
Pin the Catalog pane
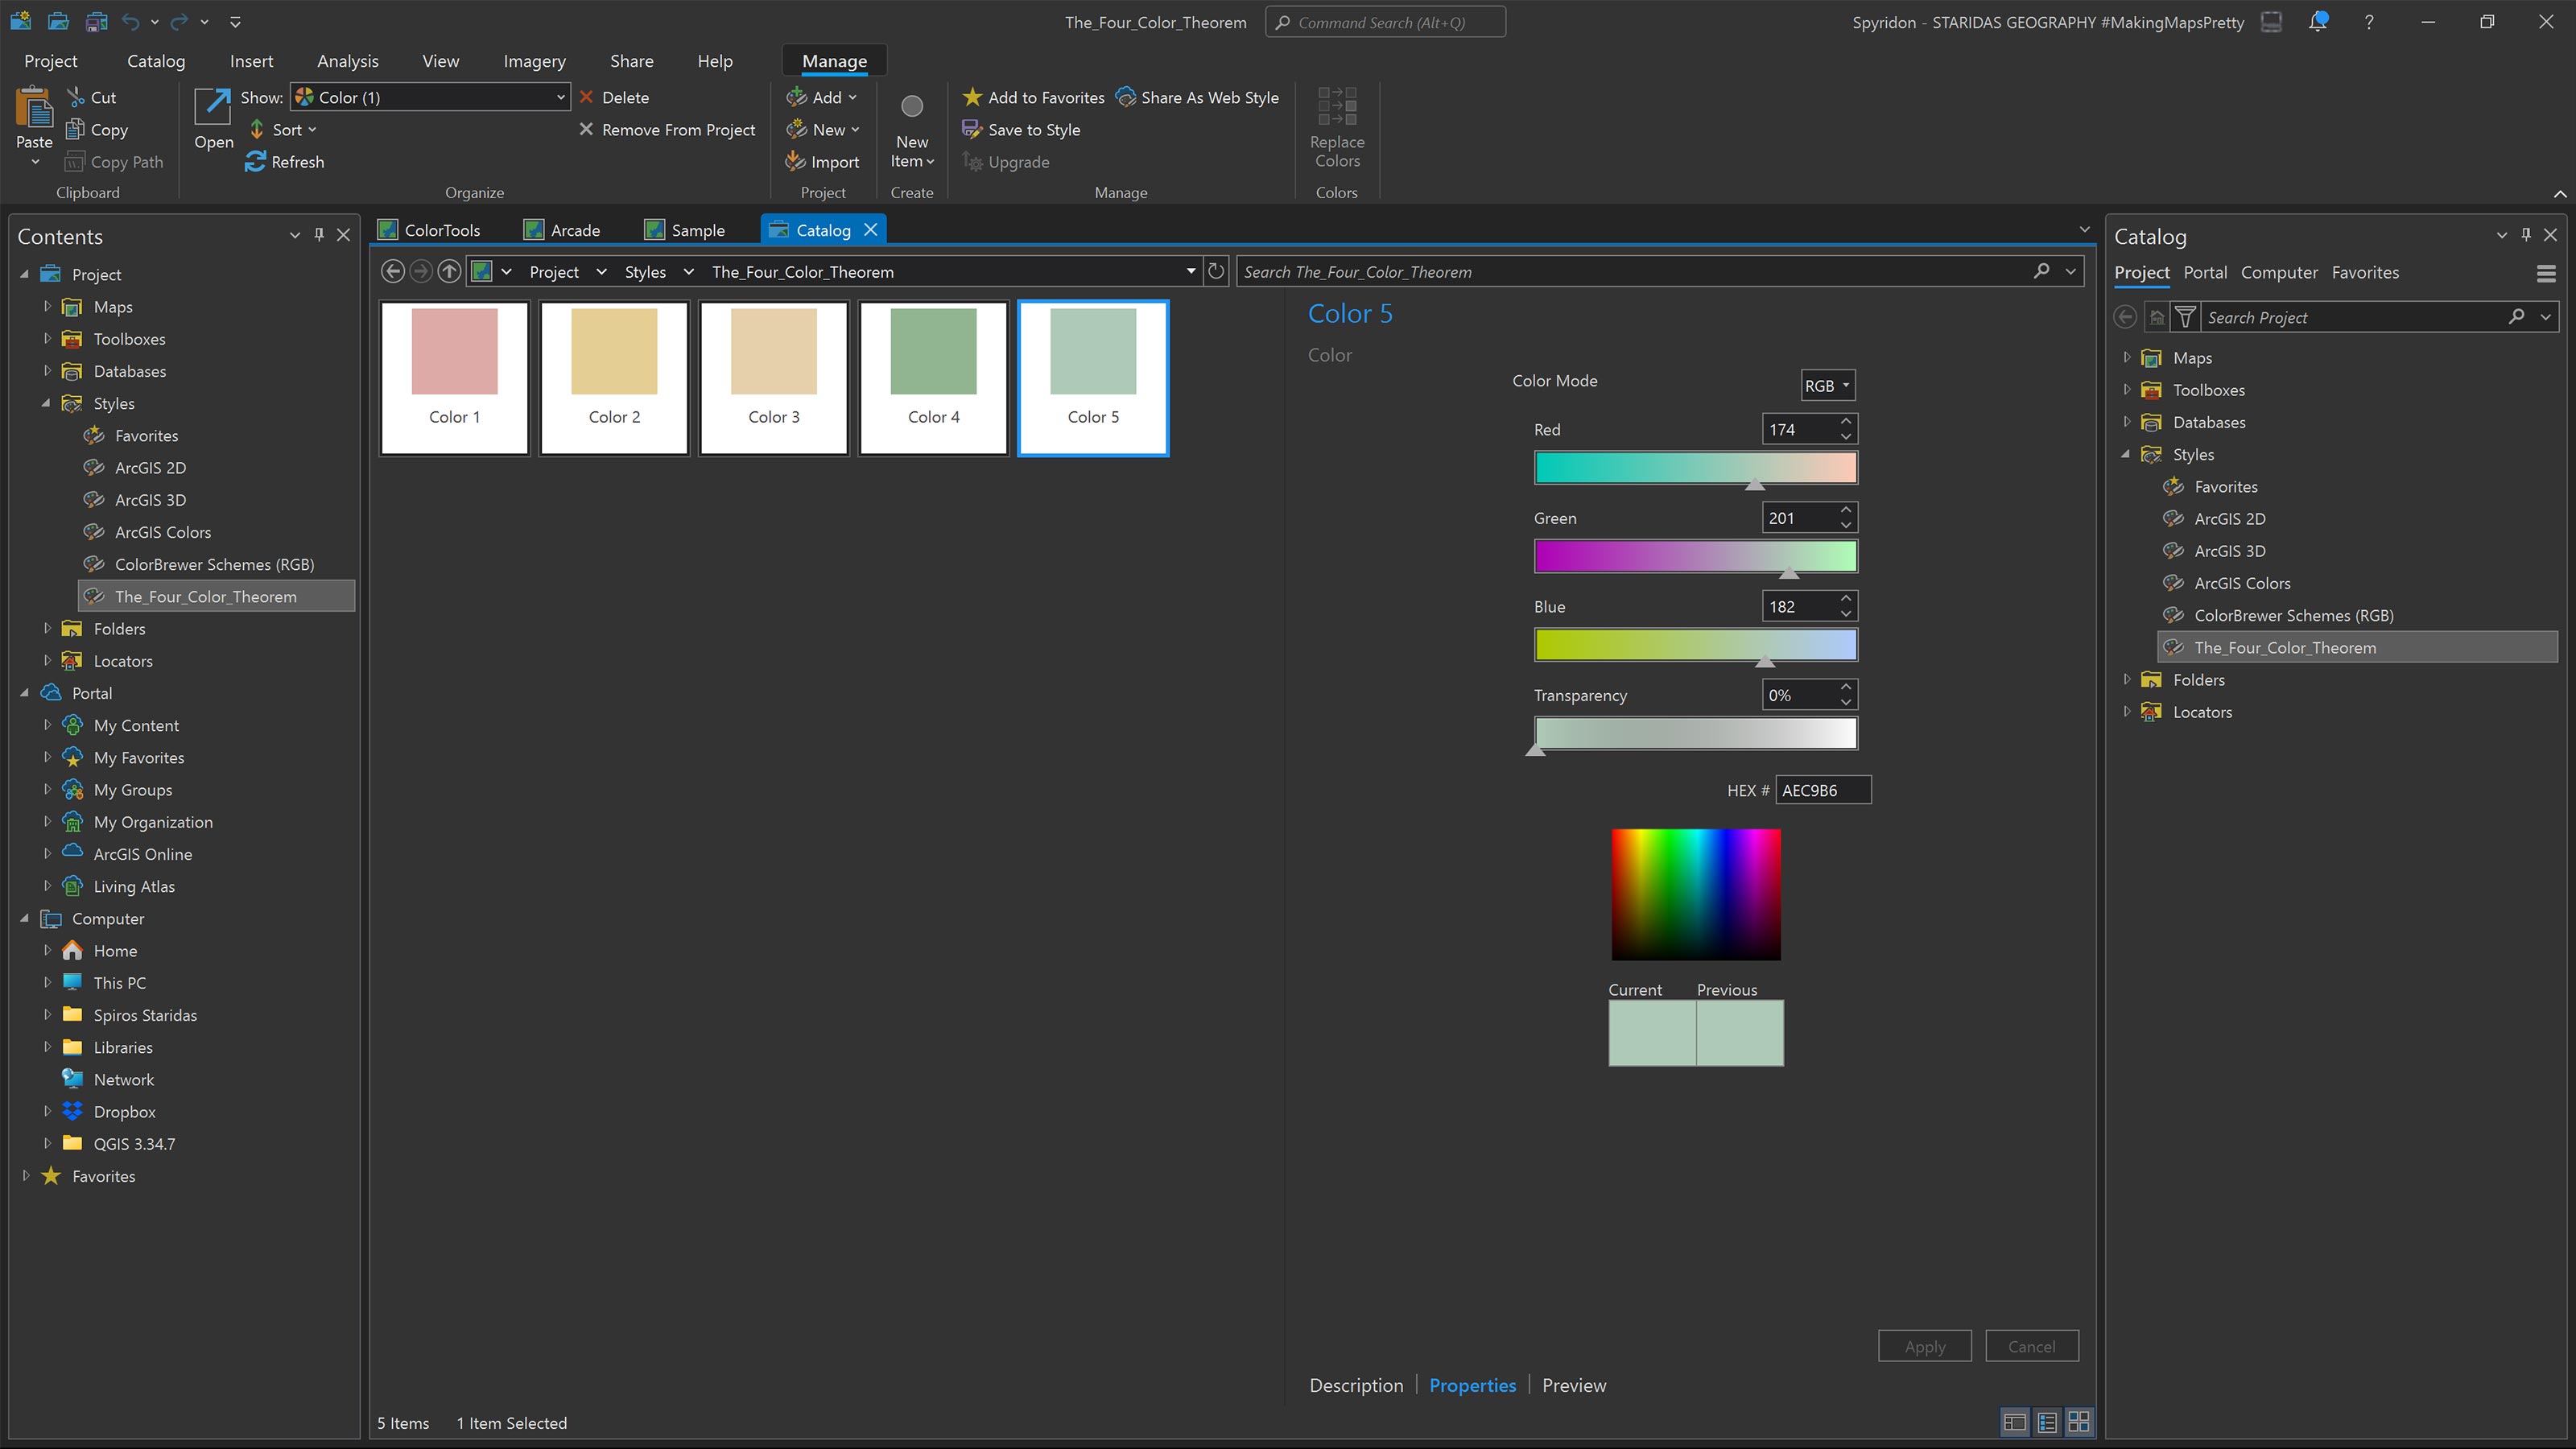click(x=2526, y=235)
